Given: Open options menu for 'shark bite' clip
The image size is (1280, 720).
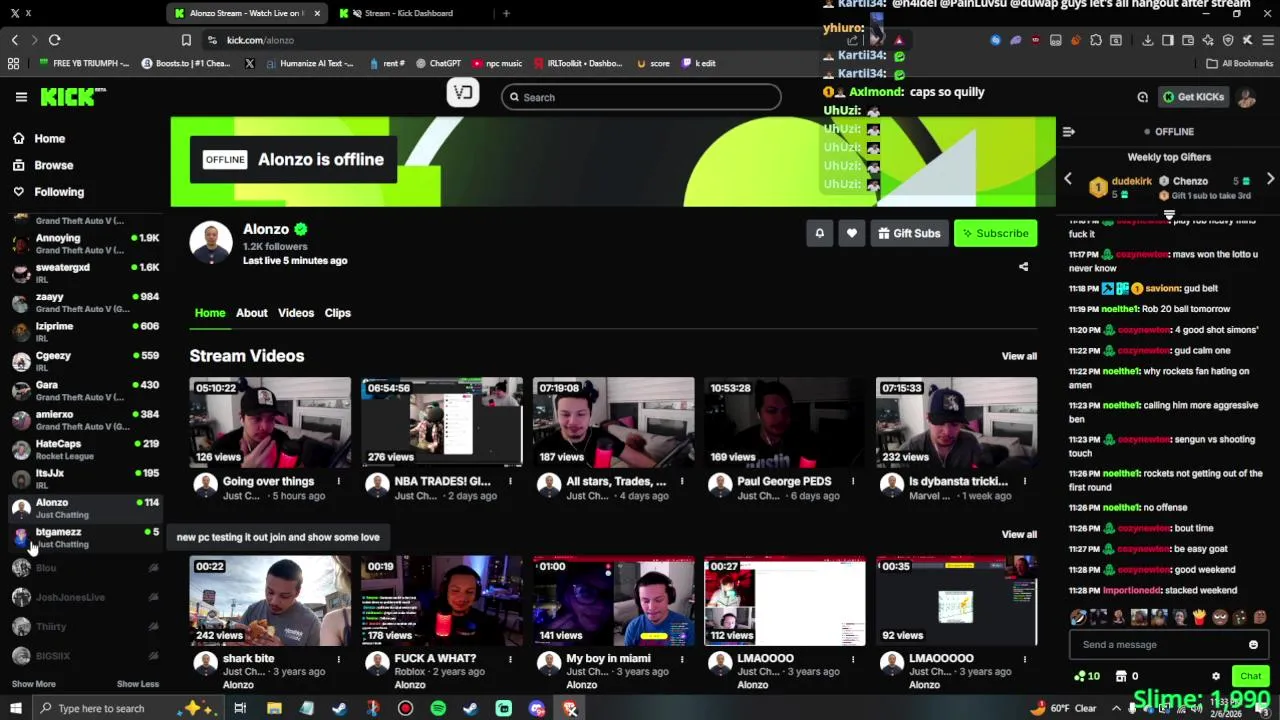Looking at the screenshot, I should coord(338,659).
